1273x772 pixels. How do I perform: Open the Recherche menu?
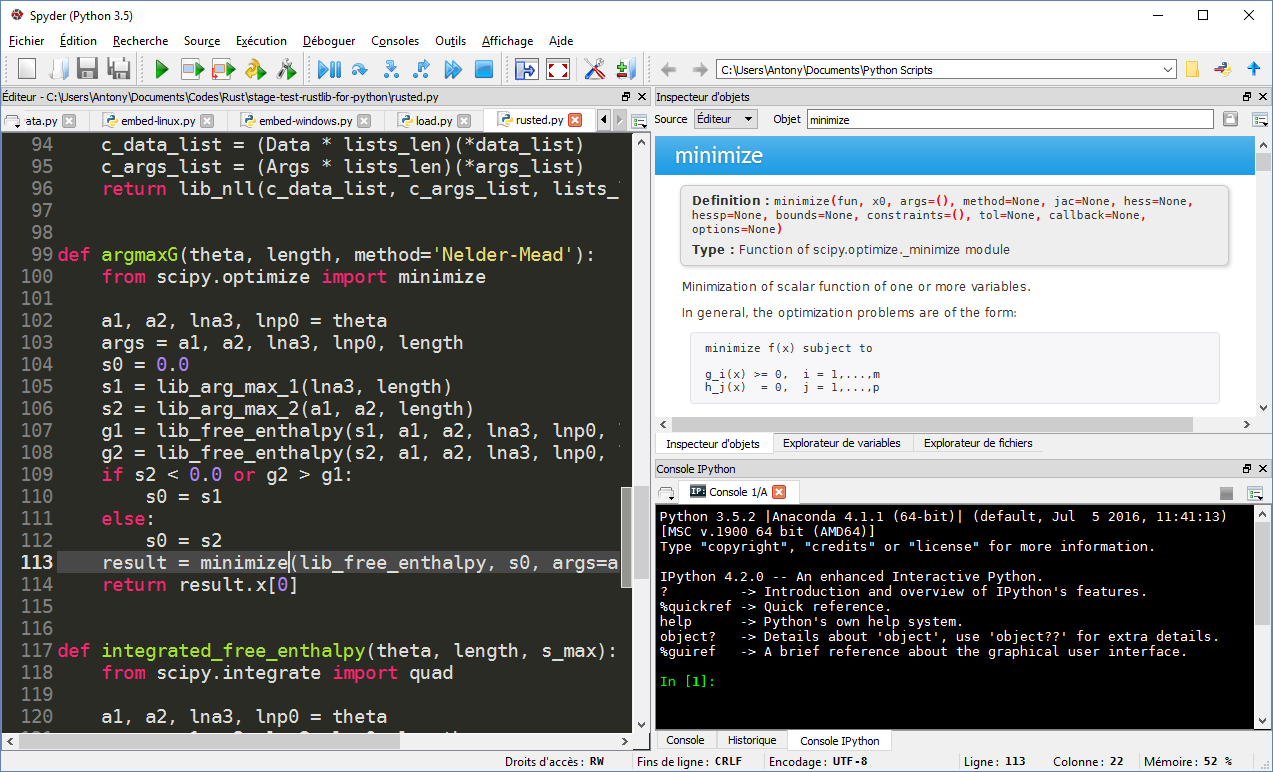click(140, 41)
